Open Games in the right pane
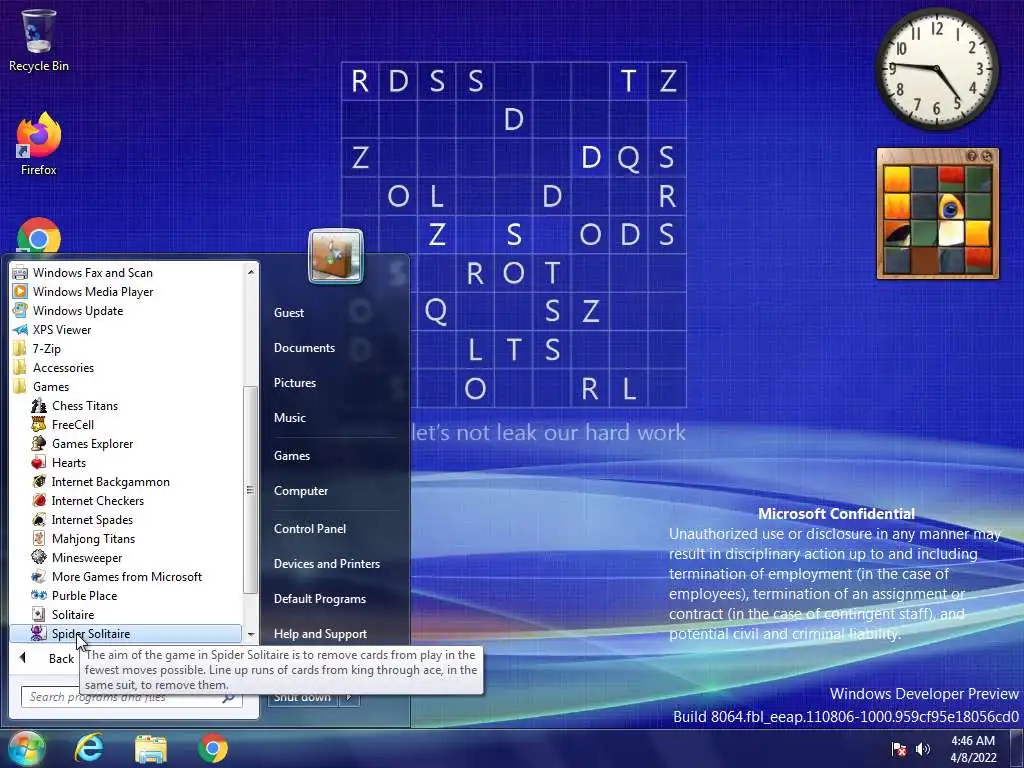 (292, 456)
